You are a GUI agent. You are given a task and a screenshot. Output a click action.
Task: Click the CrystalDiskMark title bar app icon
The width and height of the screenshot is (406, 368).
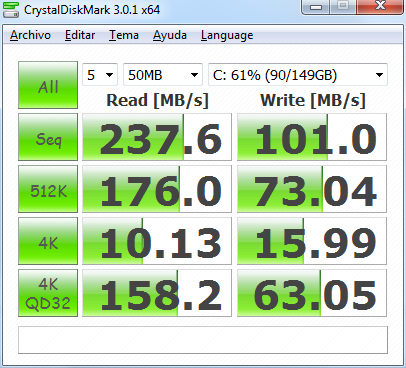pos(11,9)
